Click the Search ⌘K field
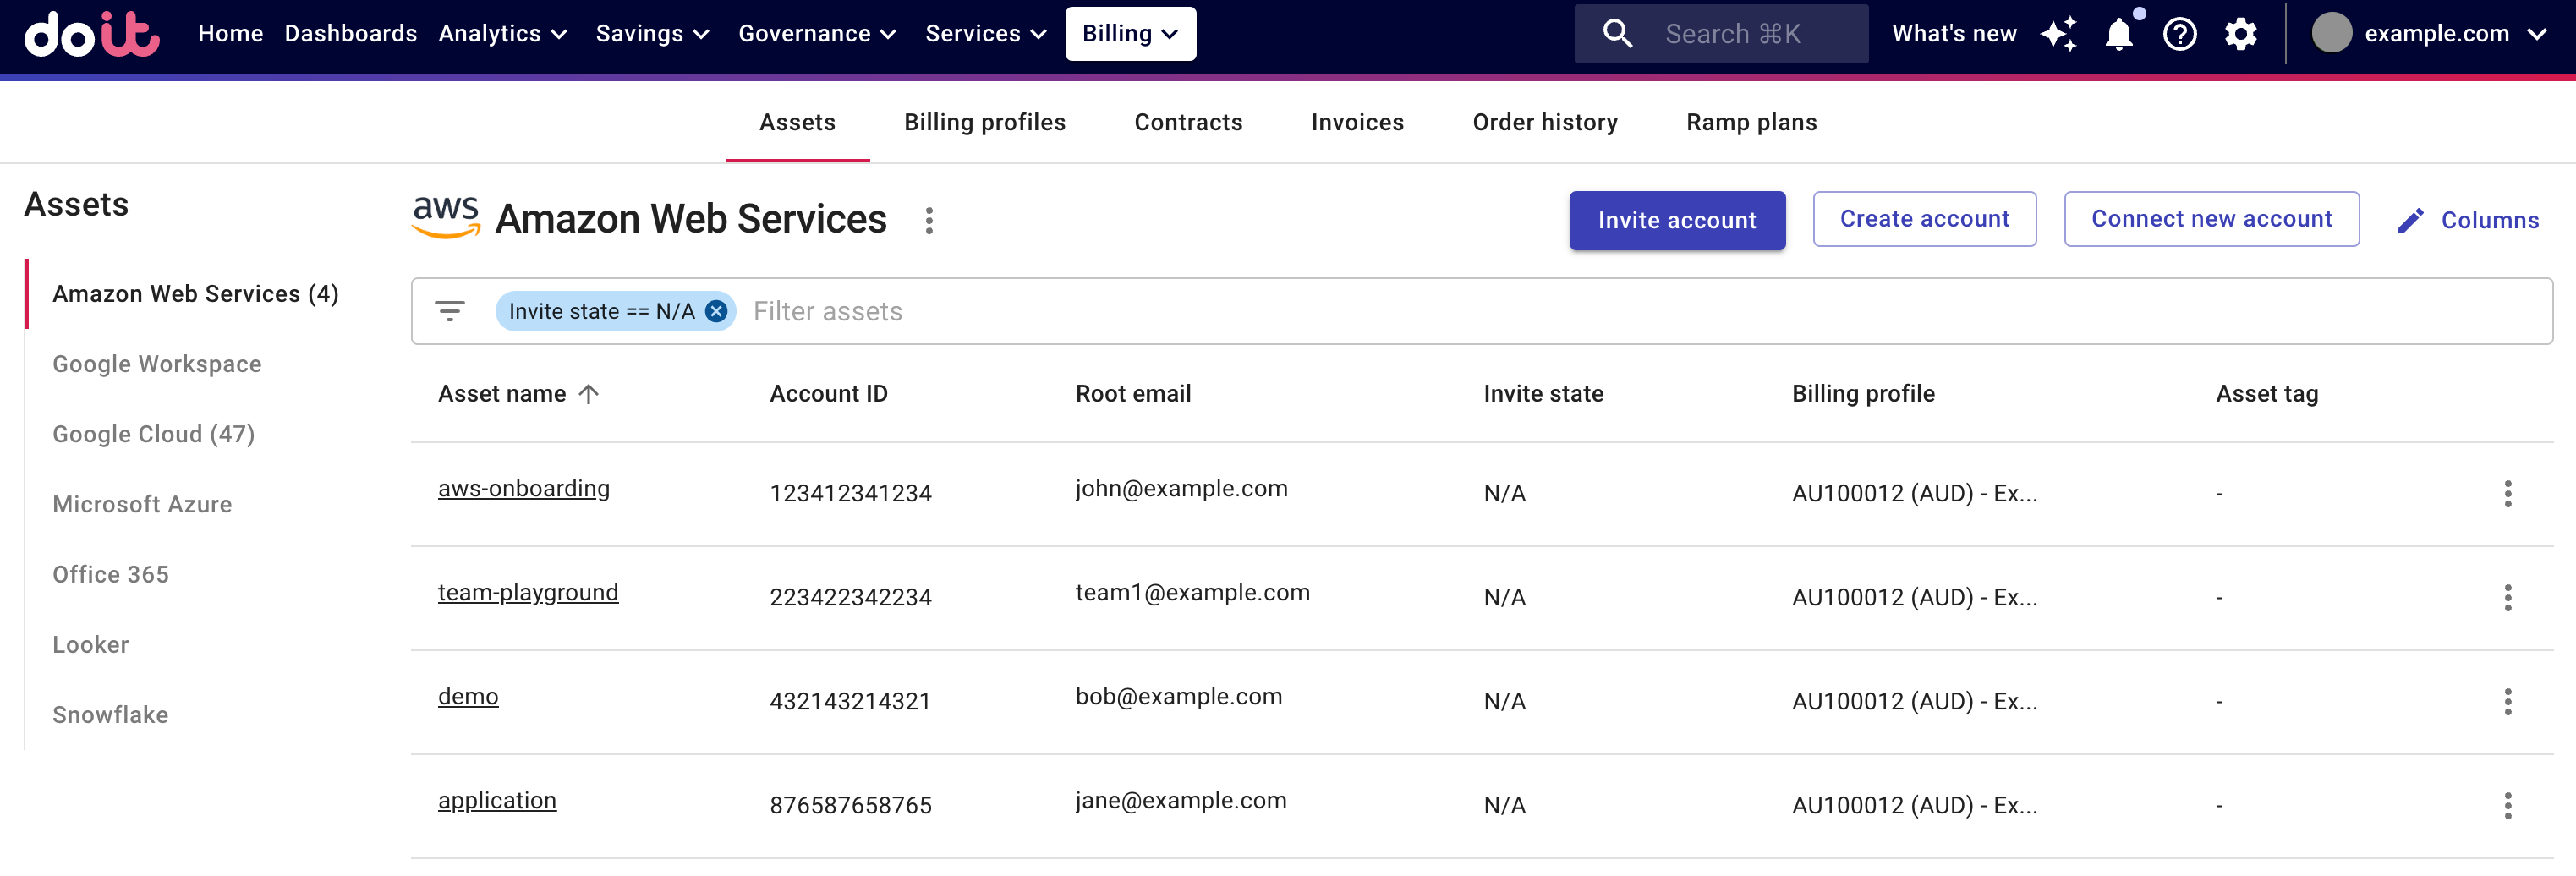This screenshot has height=876, width=2576. tap(1721, 34)
